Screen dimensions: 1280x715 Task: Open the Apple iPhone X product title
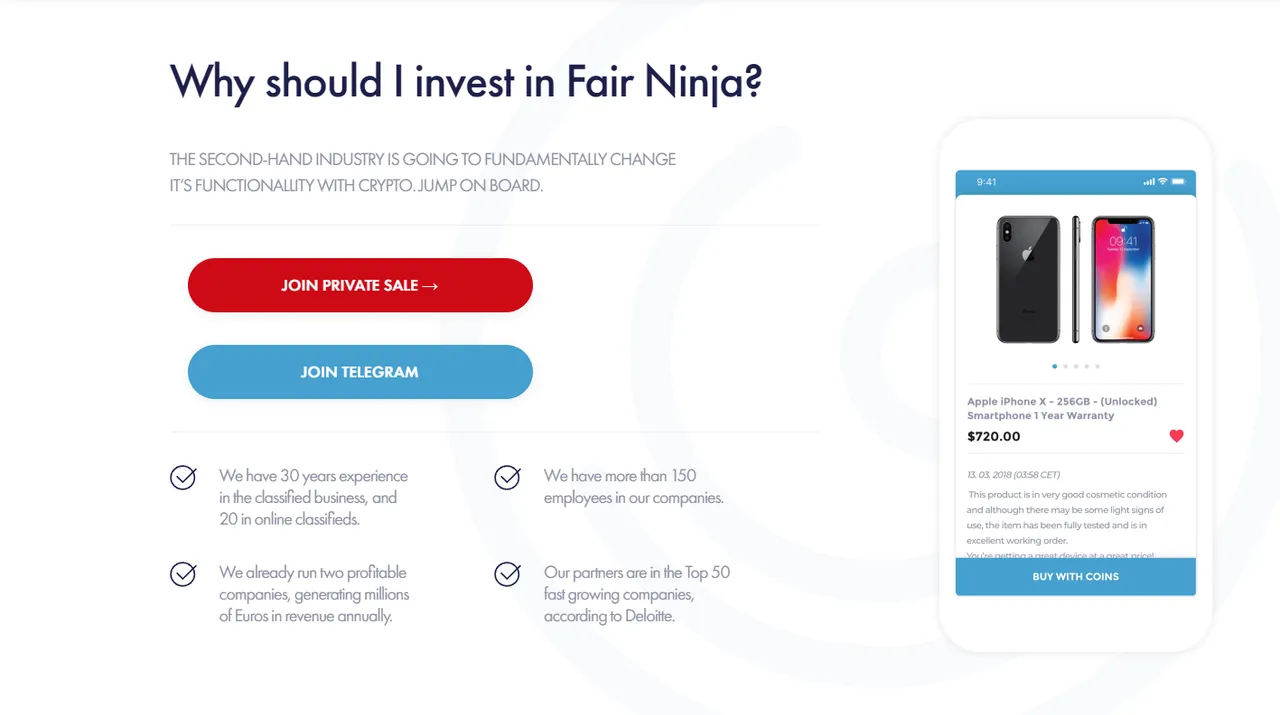[x=1062, y=408]
